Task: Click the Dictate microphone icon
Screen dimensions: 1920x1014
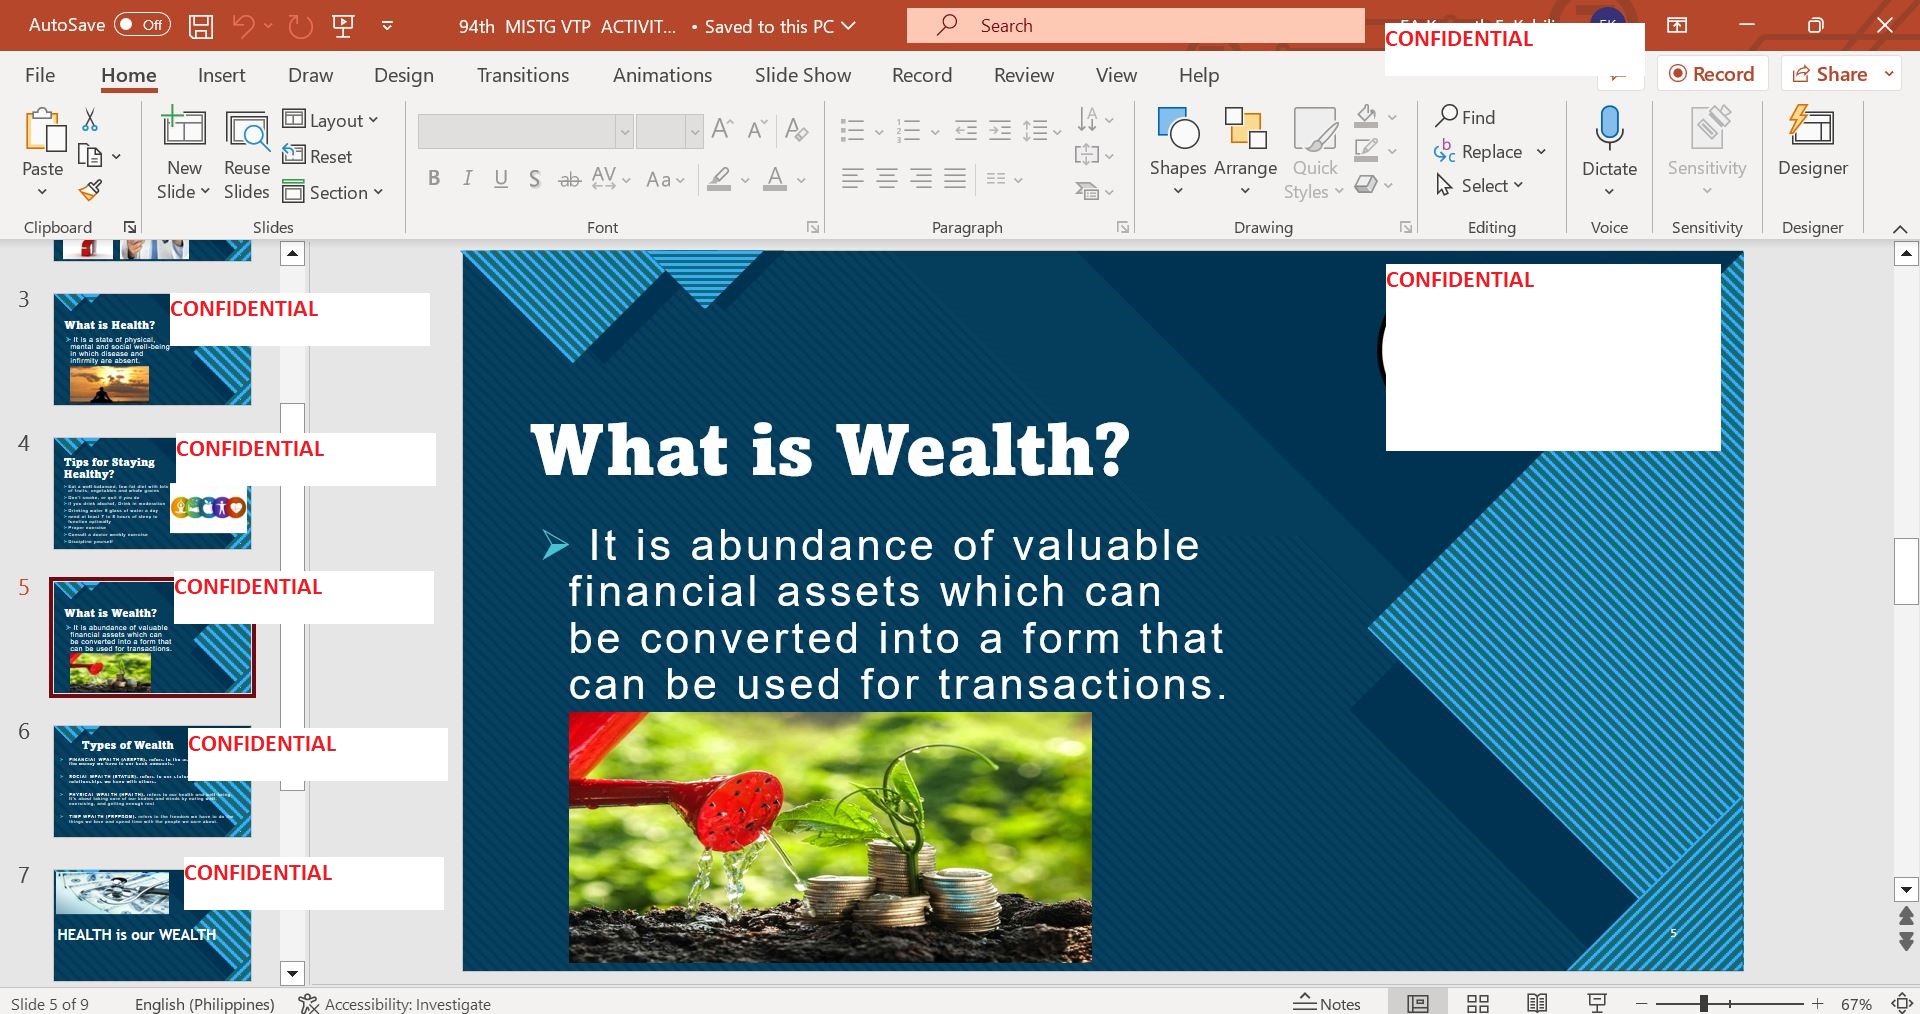Action: 1609,130
